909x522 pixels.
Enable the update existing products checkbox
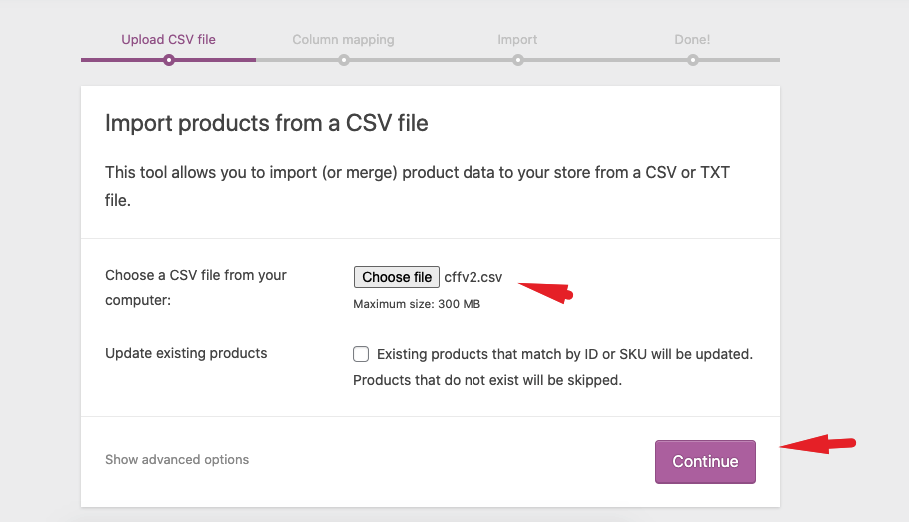(x=361, y=354)
